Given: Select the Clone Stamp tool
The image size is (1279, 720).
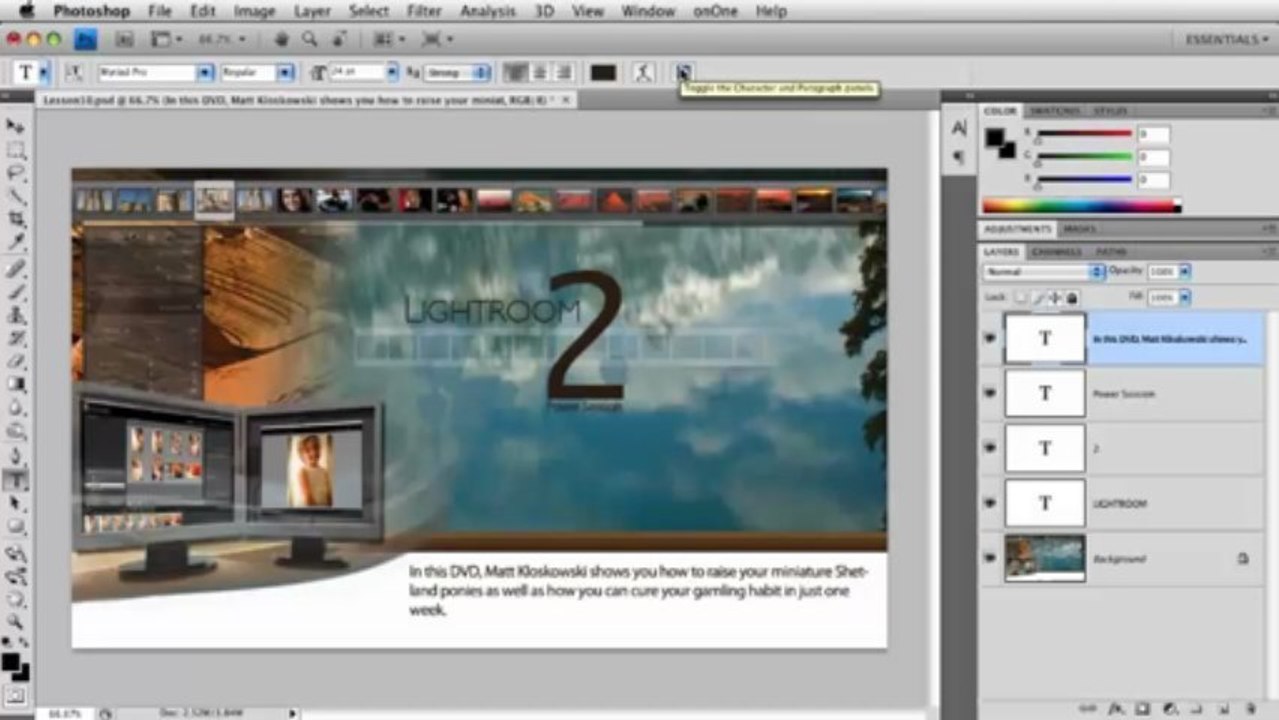Looking at the screenshot, I should [16, 316].
